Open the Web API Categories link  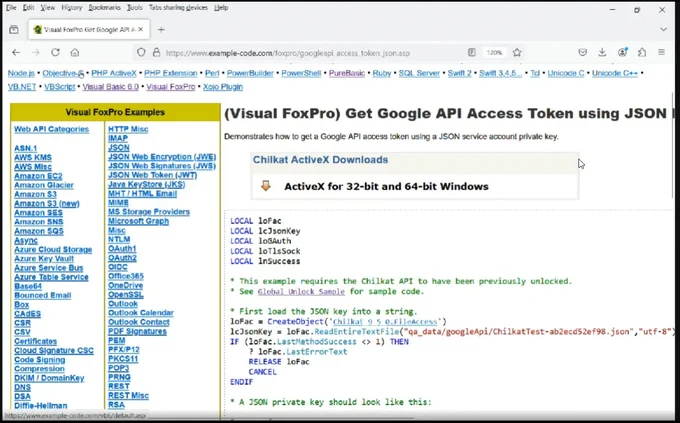click(x=51, y=129)
